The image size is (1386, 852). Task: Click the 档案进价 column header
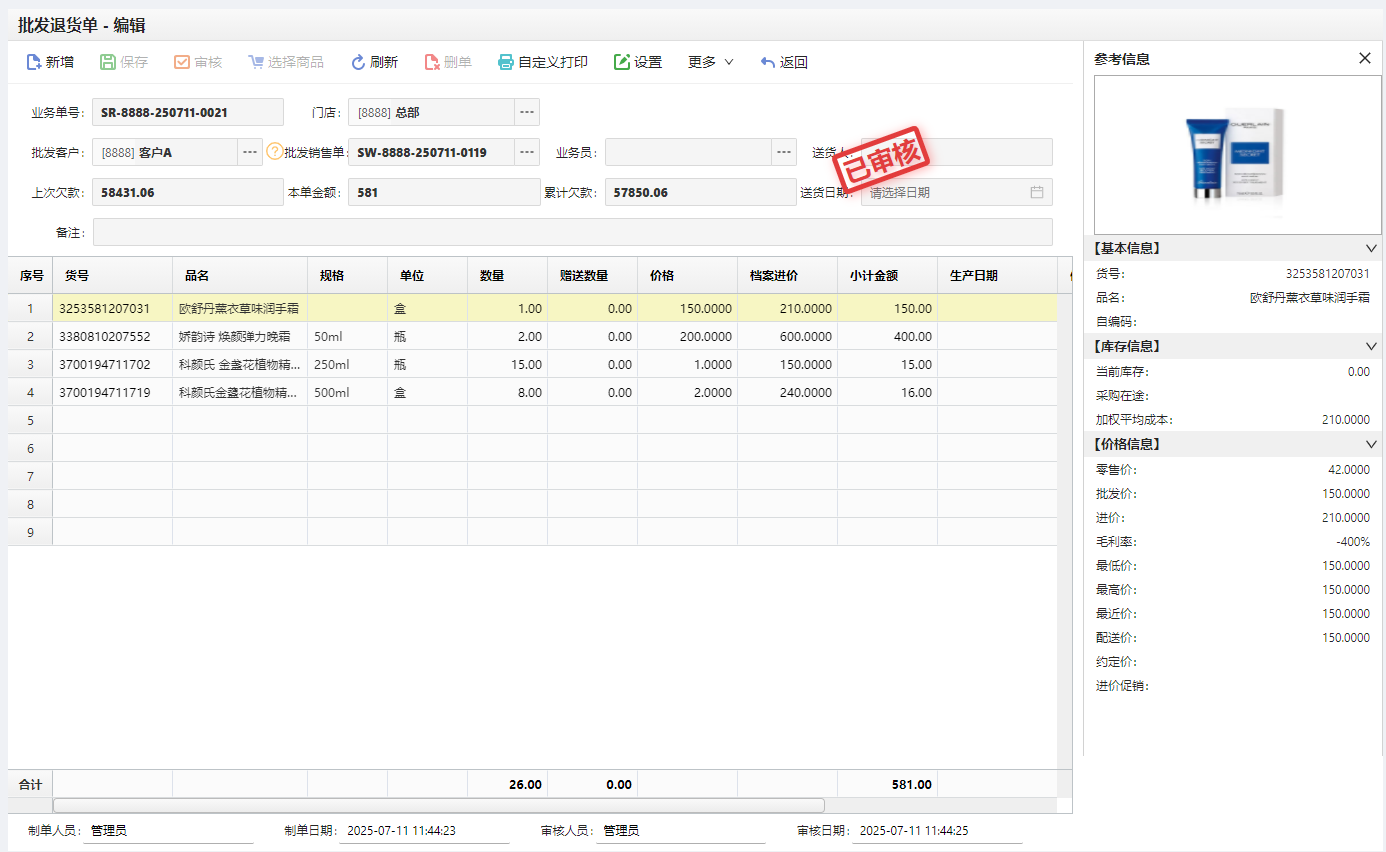[788, 276]
